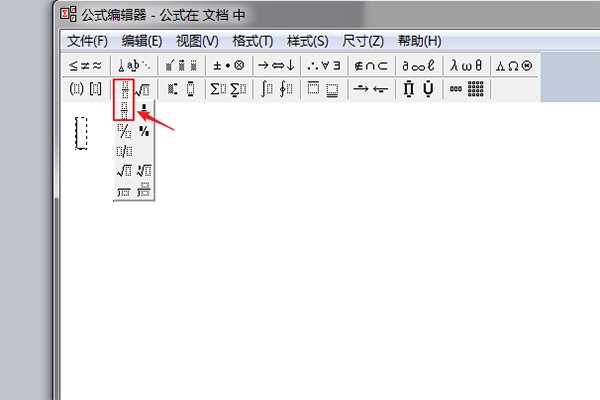Open the uppercase Greek palette (ΛΩΘ)
The width and height of the screenshot is (600, 400).
click(514, 66)
